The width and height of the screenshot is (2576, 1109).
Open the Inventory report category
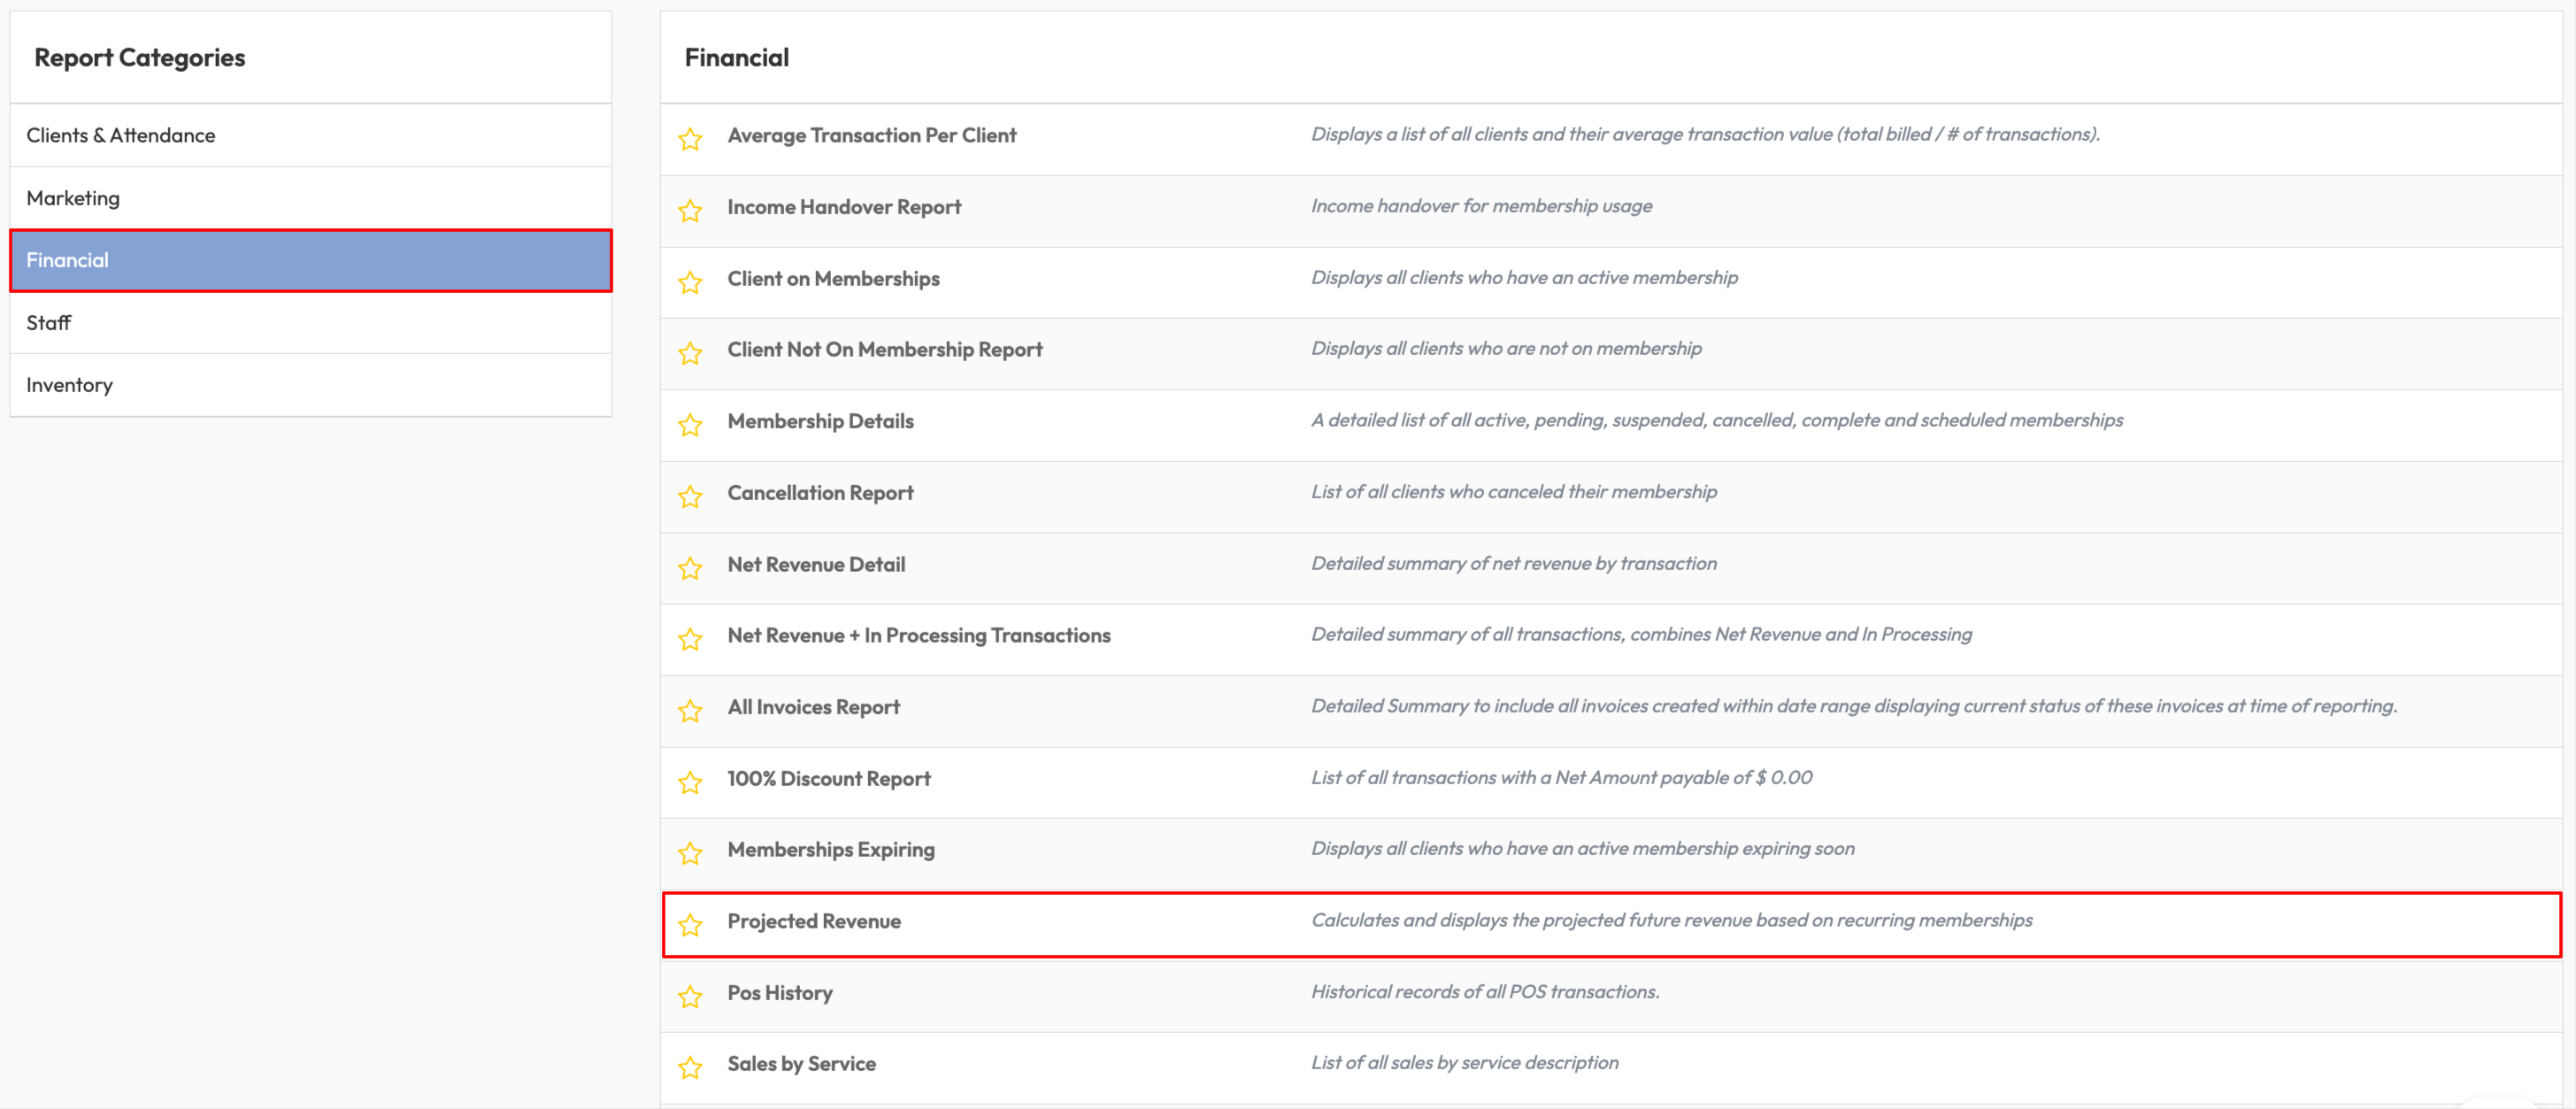pos(69,385)
